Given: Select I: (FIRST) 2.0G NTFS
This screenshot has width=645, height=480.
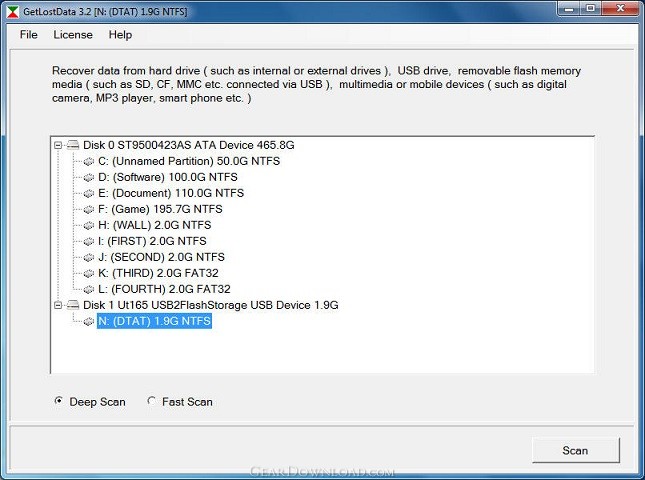Looking at the screenshot, I should (152, 241).
